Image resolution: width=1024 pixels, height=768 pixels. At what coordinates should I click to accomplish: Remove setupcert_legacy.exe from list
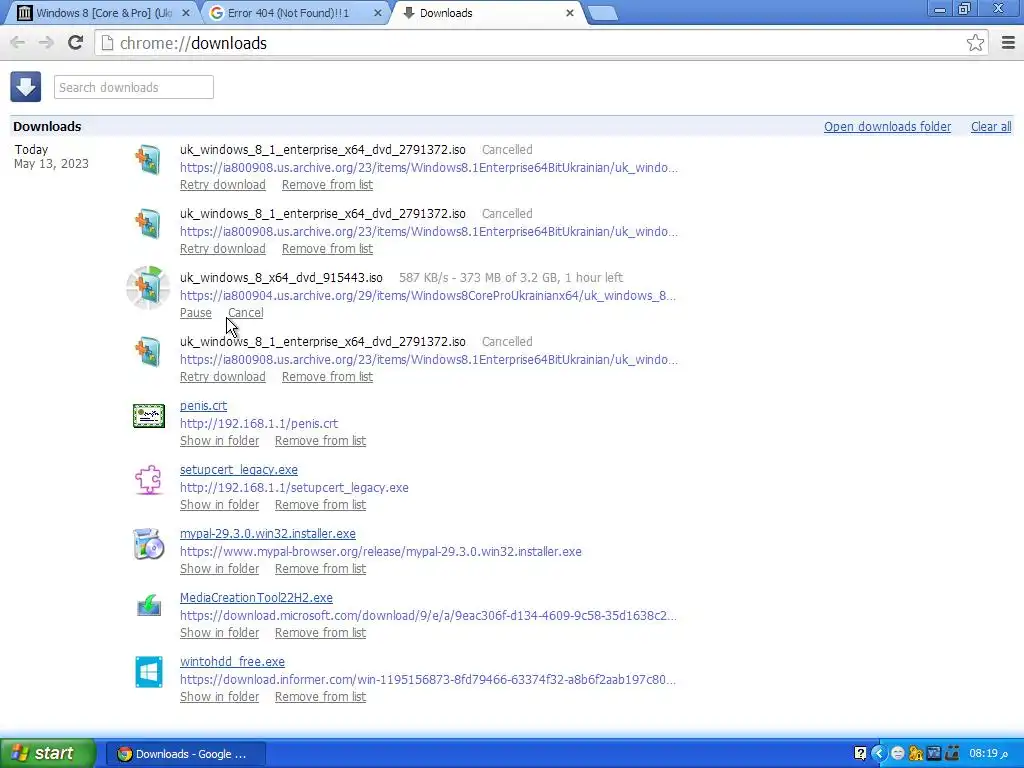pos(320,505)
